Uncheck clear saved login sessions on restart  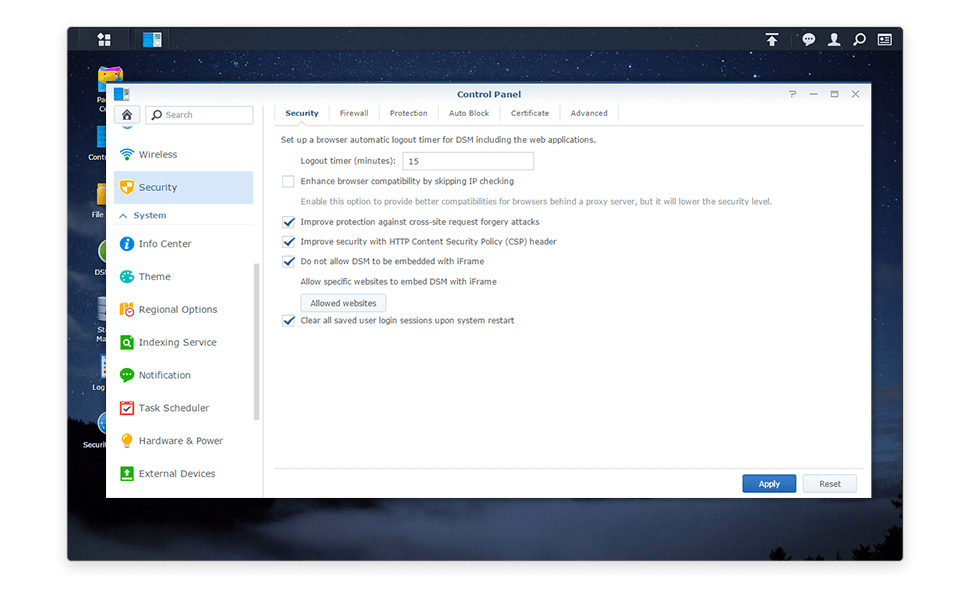289,321
